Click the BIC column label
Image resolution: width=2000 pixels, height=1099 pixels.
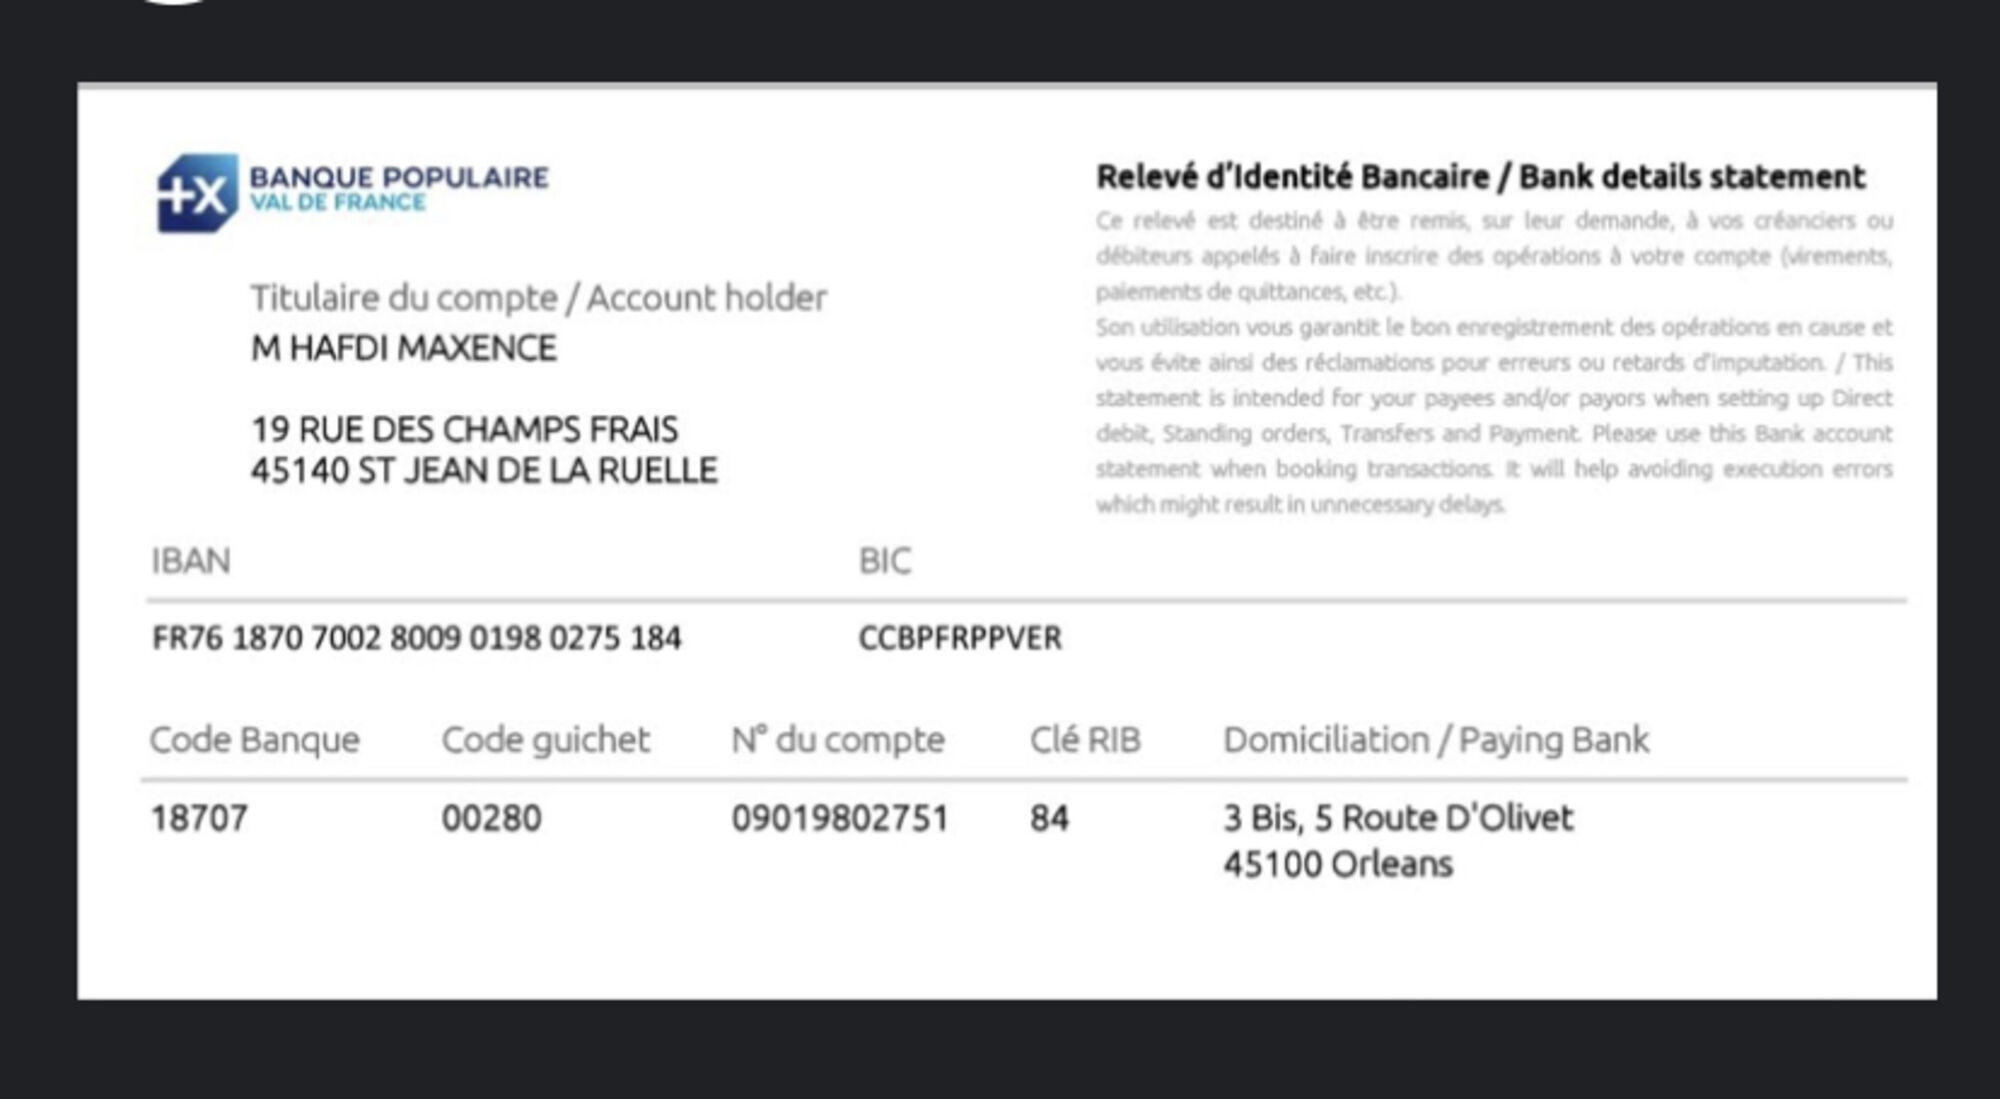click(x=885, y=561)
